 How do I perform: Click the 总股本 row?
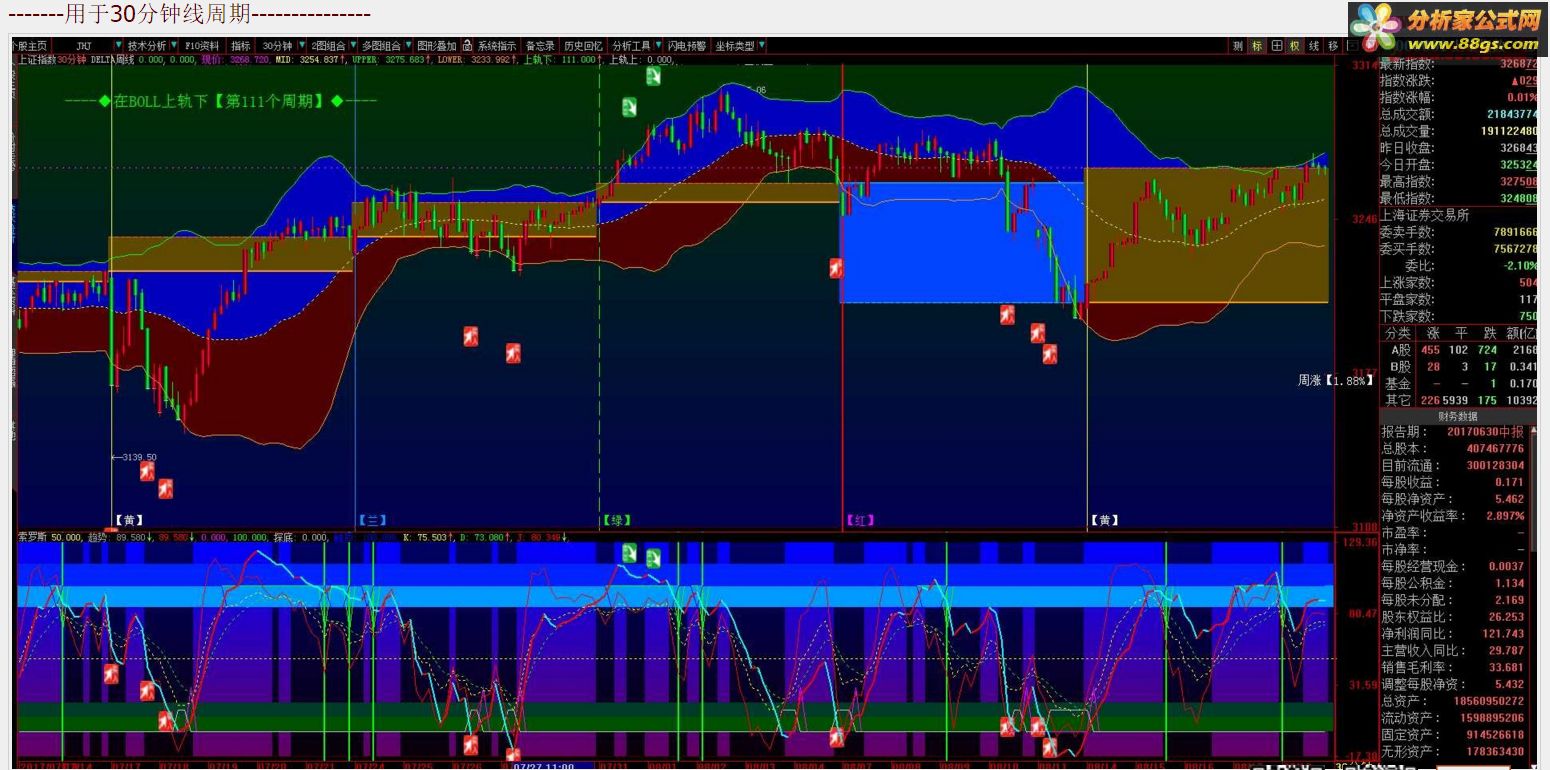pyautogui.click(x=1454, y=449)
